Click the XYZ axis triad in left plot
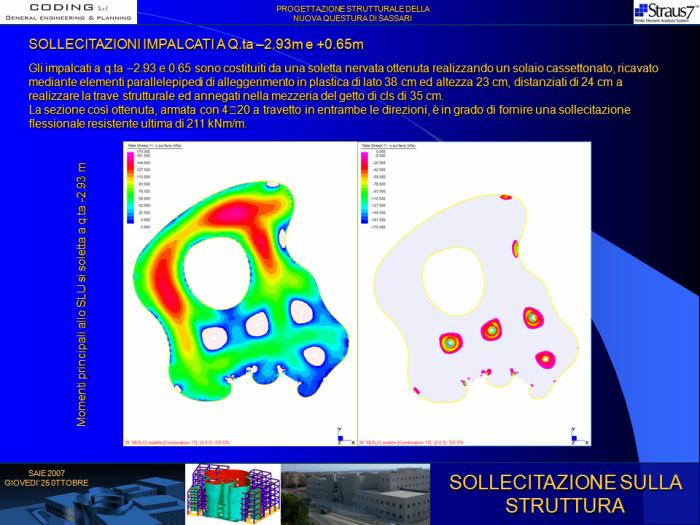This screenshot has height=525, width=700. click(341, 435)
